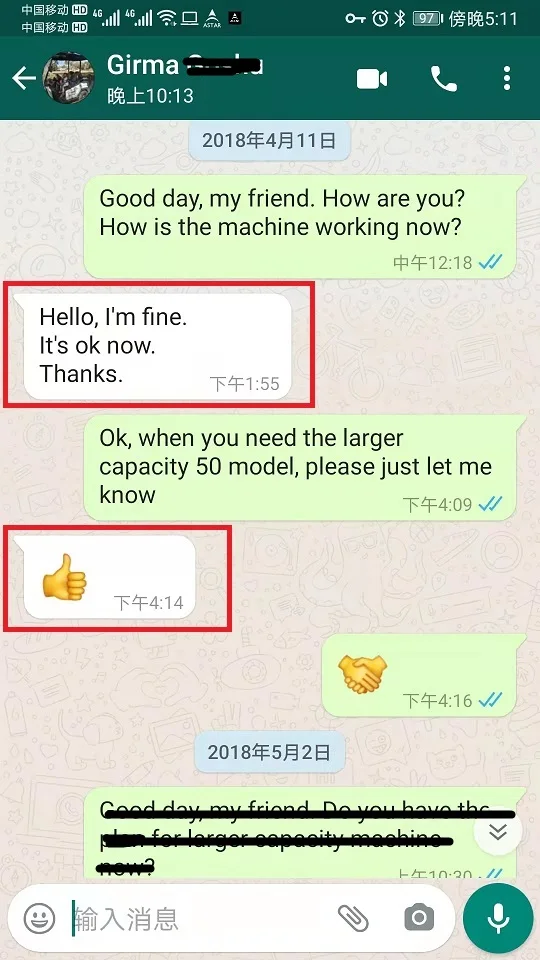Tap the 'larger capacity 50 model' message

305,468
